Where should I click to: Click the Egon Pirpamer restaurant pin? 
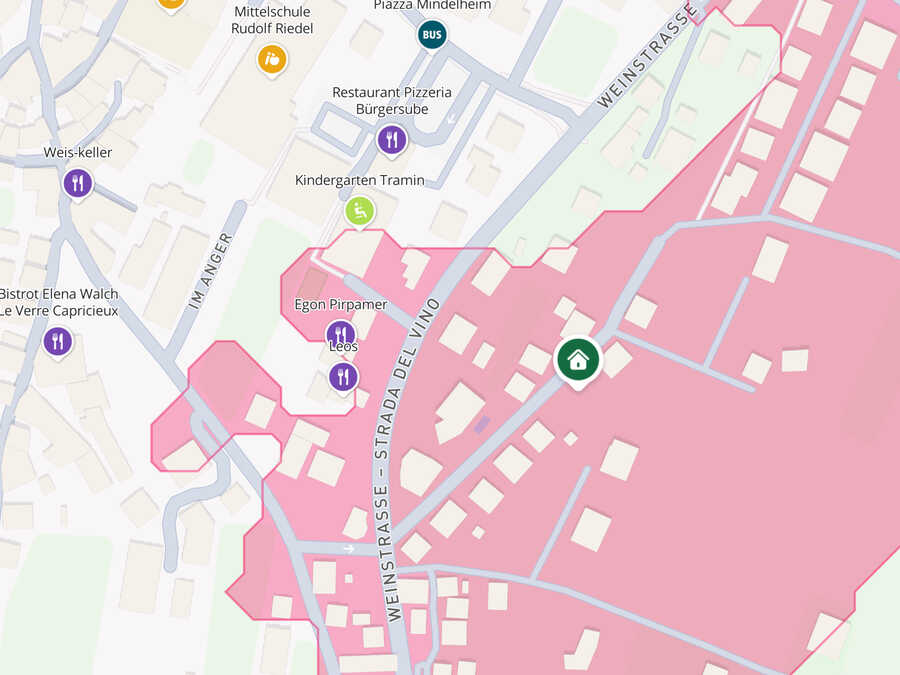tap(340, 332)
